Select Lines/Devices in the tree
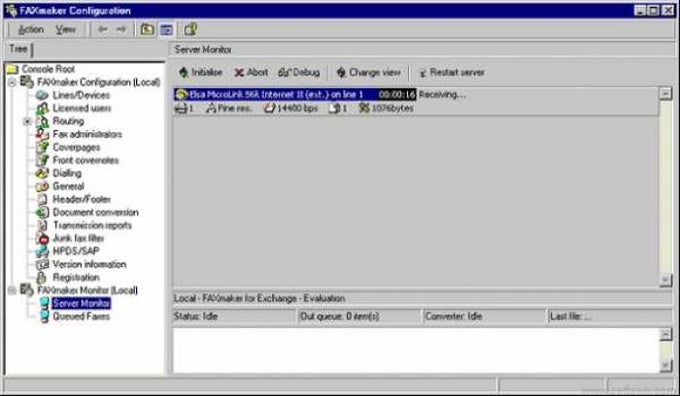Screen dimensions: 680x396 pos(81,95)
